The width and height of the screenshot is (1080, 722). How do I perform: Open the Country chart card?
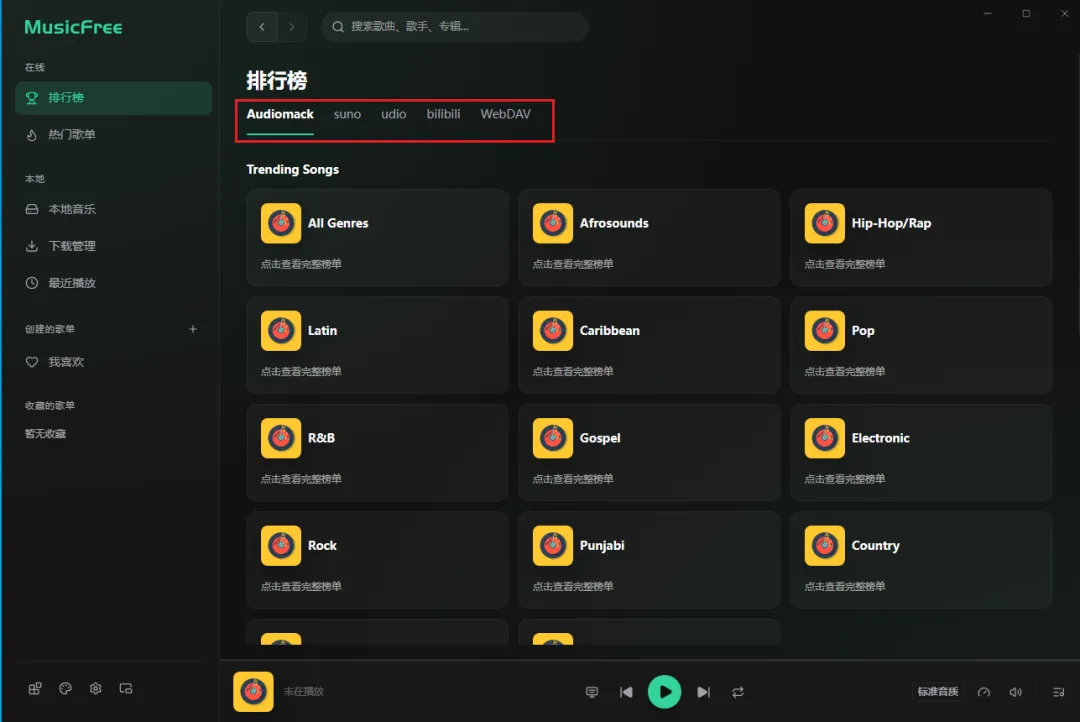(921, 560)
